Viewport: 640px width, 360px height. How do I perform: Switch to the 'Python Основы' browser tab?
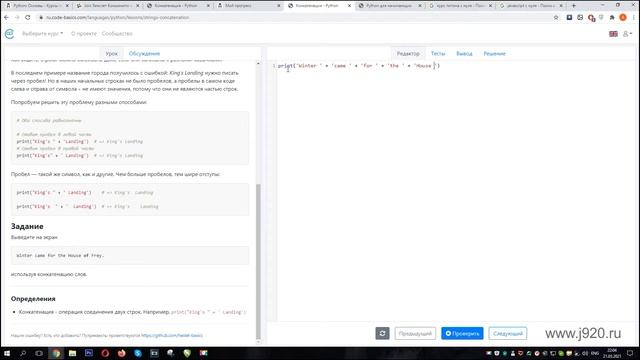click(x=37, y=6)
